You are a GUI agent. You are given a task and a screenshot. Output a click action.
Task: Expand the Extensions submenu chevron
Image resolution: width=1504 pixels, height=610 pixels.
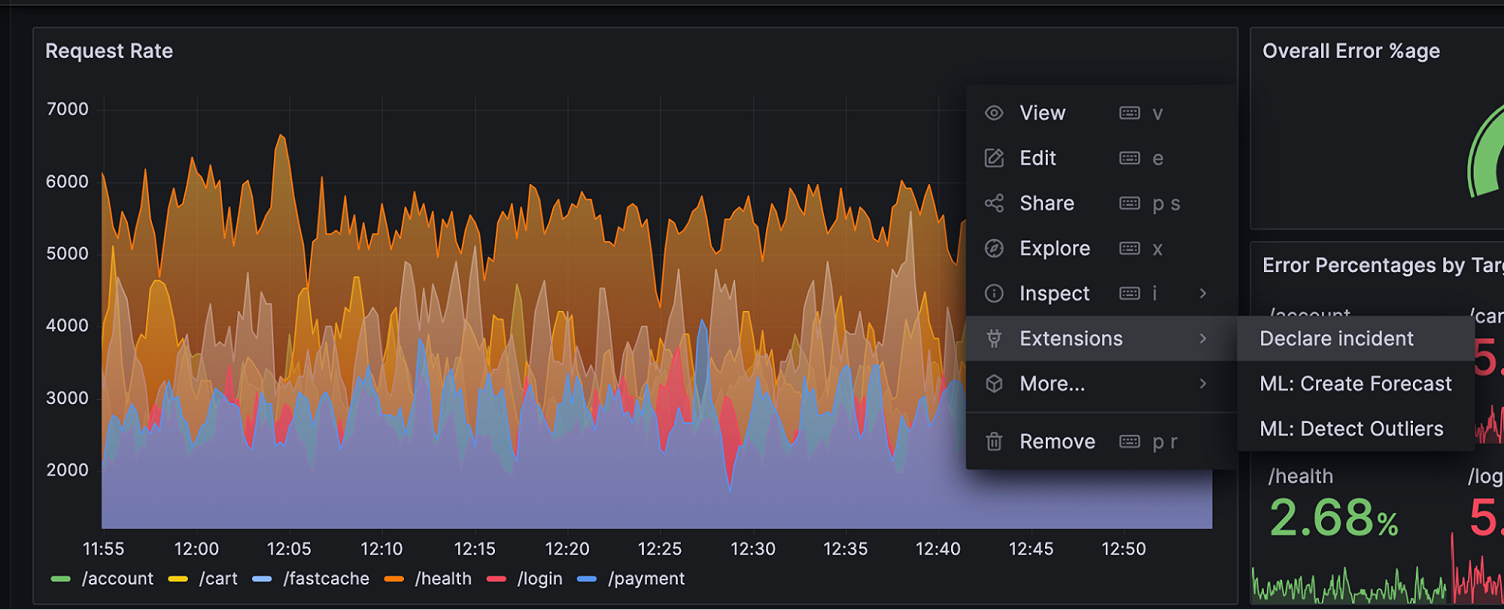pyautogui.click(x=1202, y=338)
